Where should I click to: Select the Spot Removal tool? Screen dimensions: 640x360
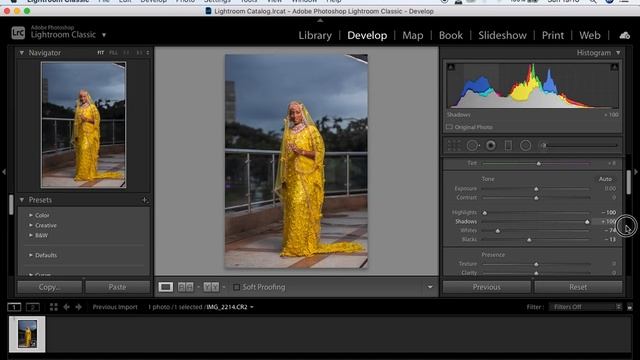coord(473,145)
